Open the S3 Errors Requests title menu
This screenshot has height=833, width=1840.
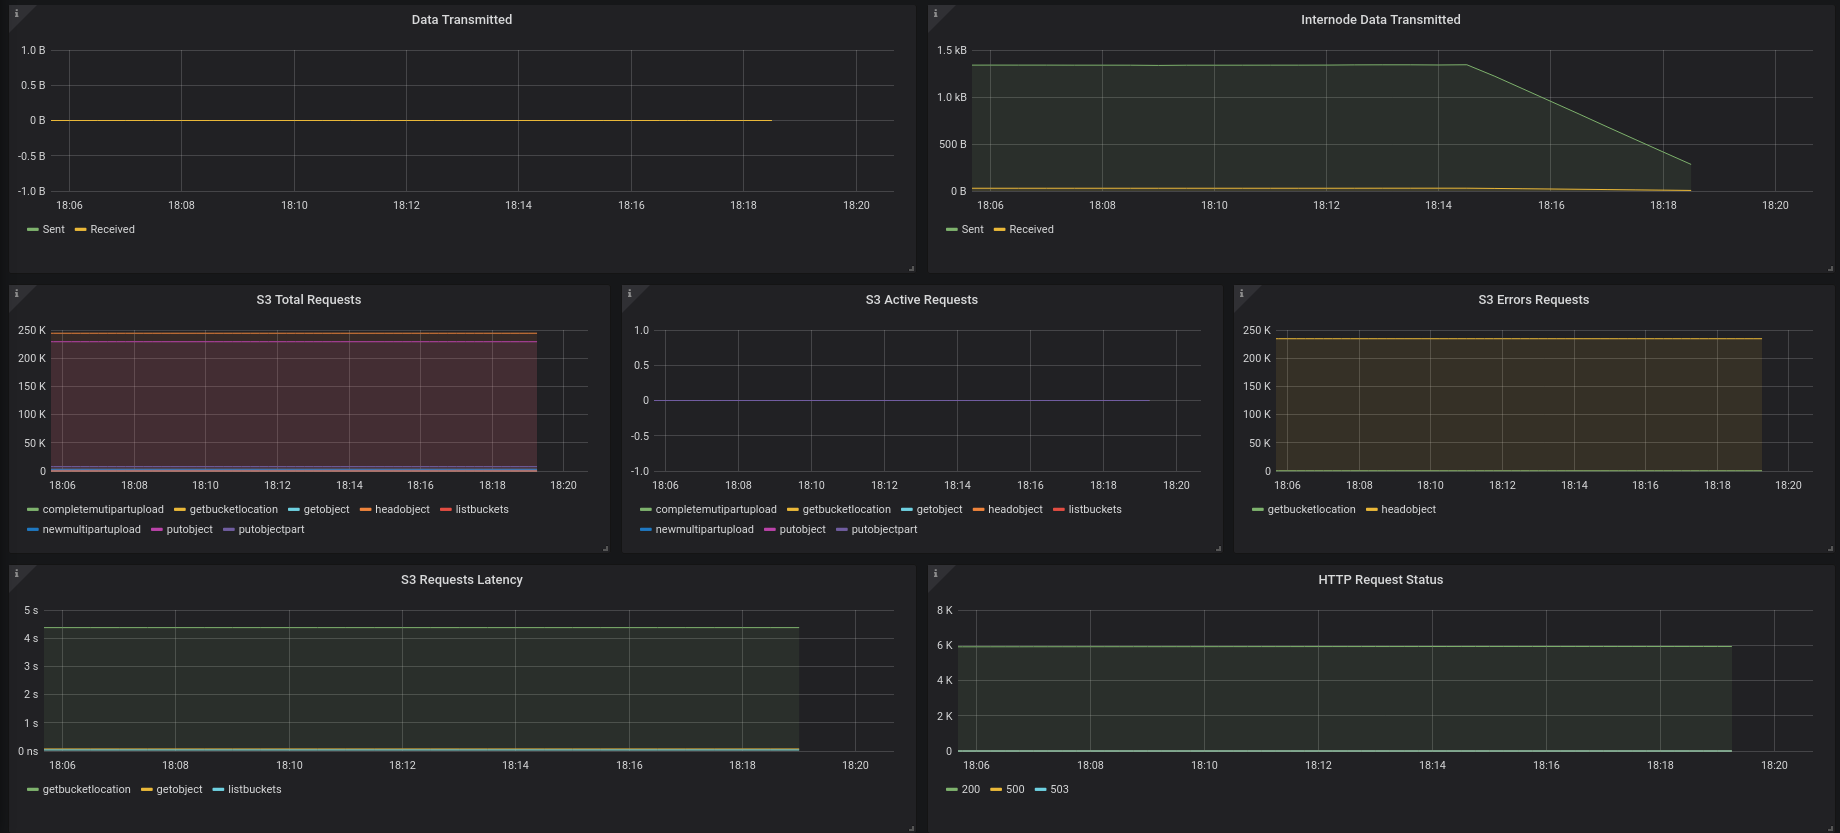click(x=1533, y=300)
